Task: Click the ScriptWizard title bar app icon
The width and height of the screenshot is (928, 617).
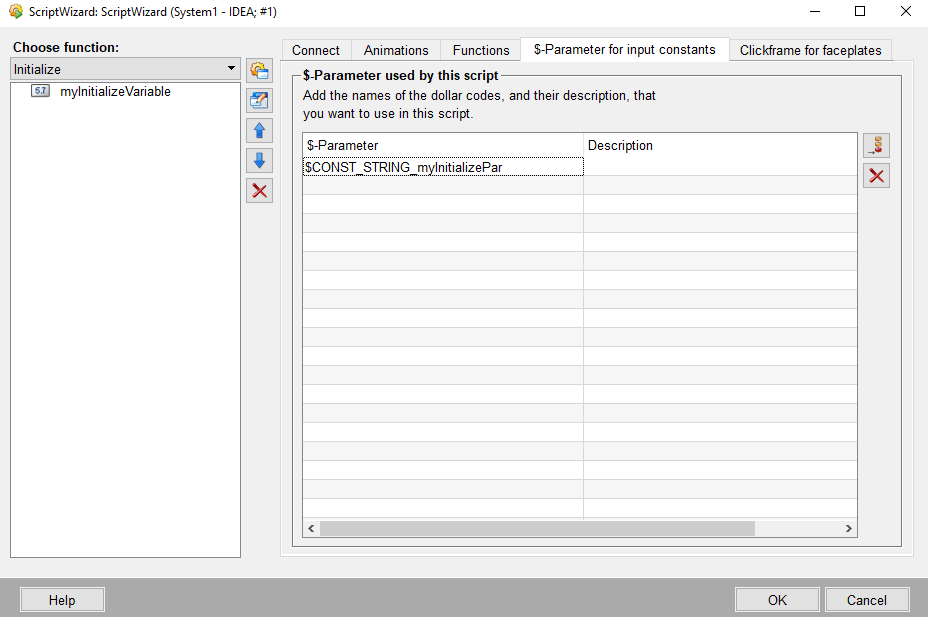Action: click(16, 12)
